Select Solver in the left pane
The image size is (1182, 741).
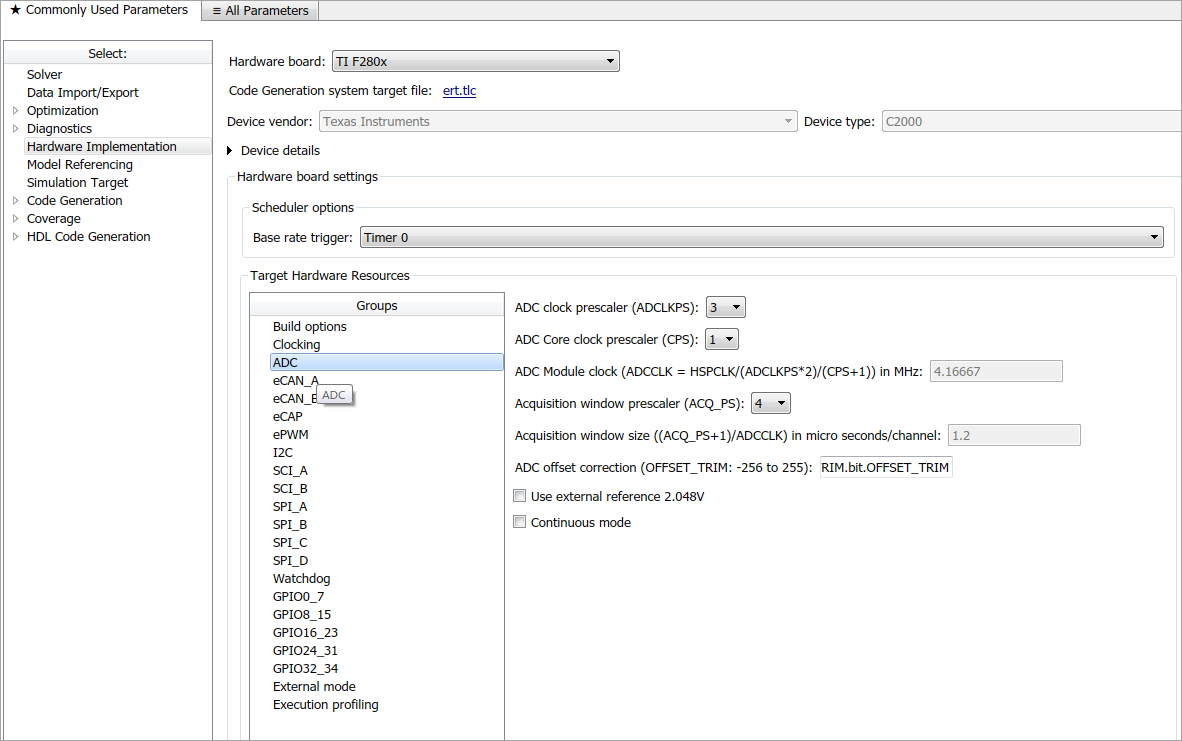point(44,75)
